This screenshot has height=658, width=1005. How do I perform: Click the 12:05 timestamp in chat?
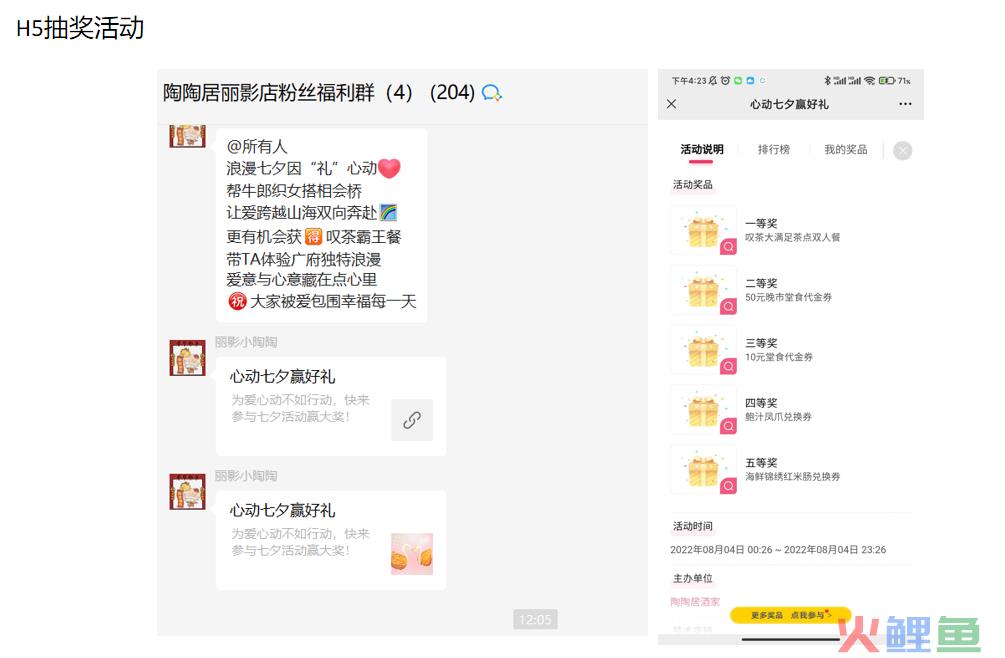pos(535,620)
